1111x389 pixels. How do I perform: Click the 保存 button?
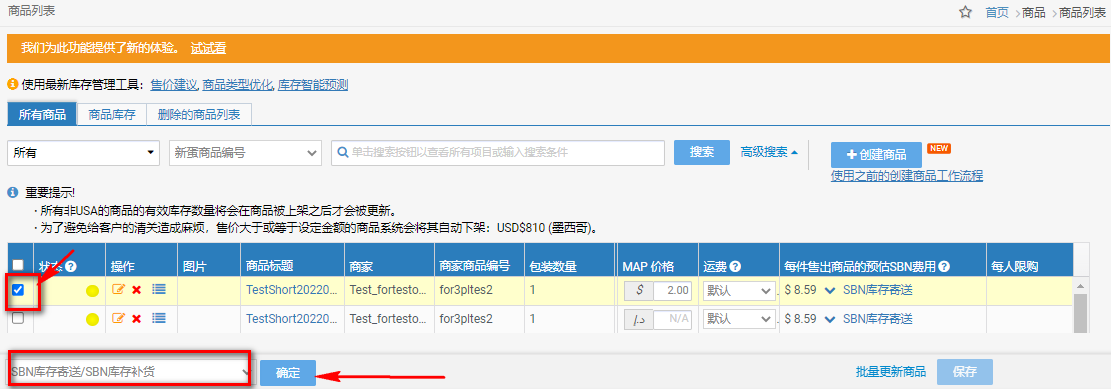tap(964, 372)
